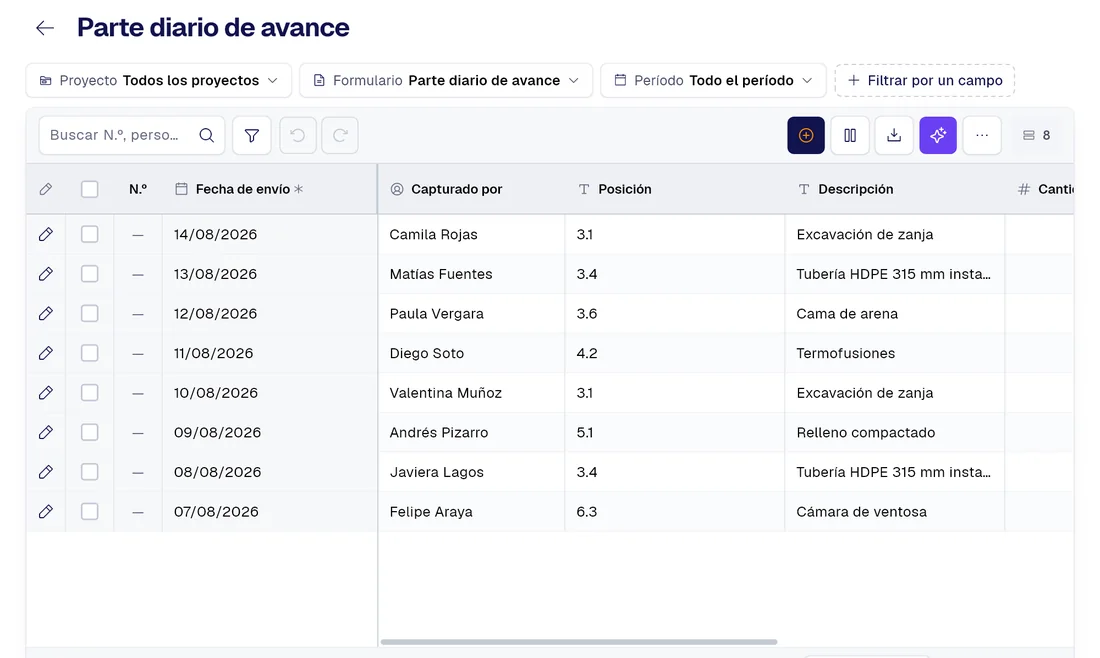
Task: Open the Proyecto dropdown filter
Action: tap(159, 81)
